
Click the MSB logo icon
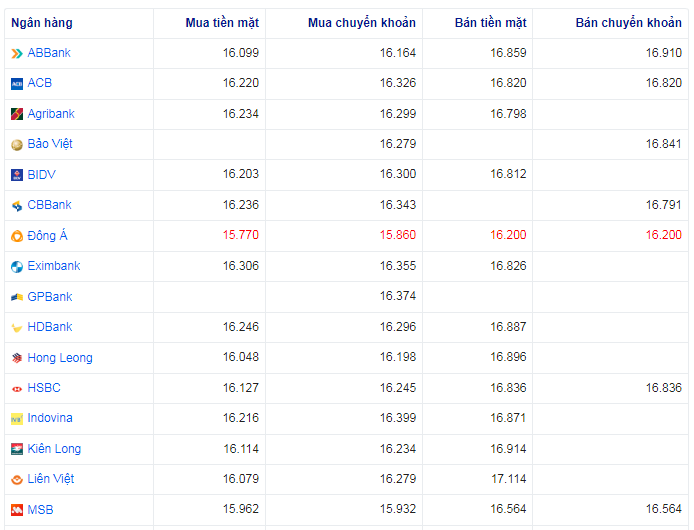point(17,510)
